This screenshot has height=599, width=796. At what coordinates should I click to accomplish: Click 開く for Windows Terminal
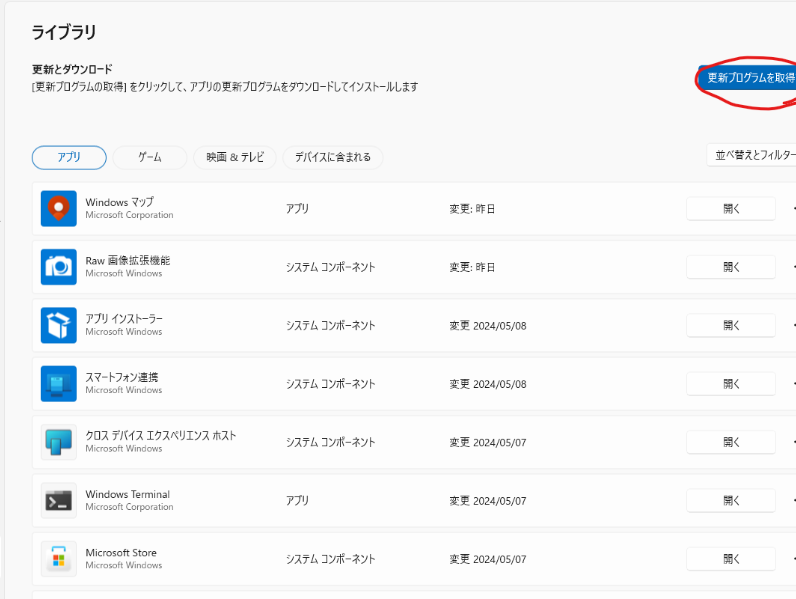(x=730, y=500)
